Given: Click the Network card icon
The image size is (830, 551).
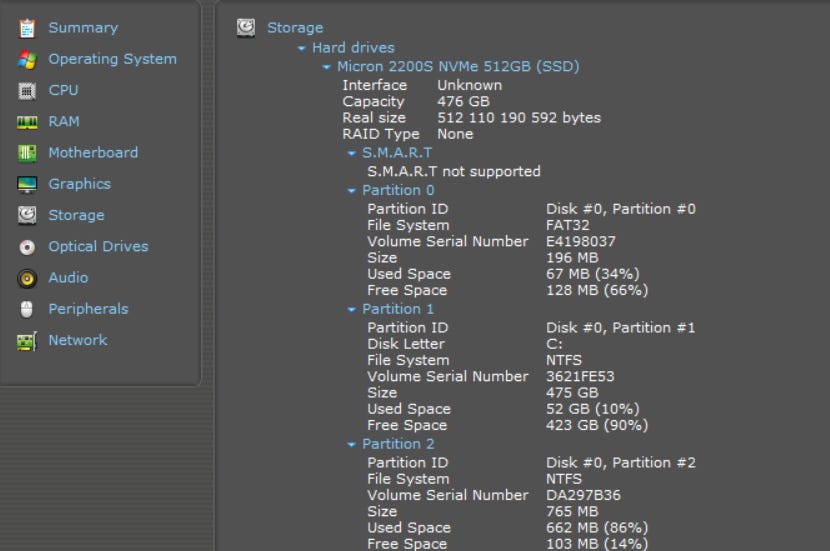Looking at the screenshot, I should pos(27,341).
